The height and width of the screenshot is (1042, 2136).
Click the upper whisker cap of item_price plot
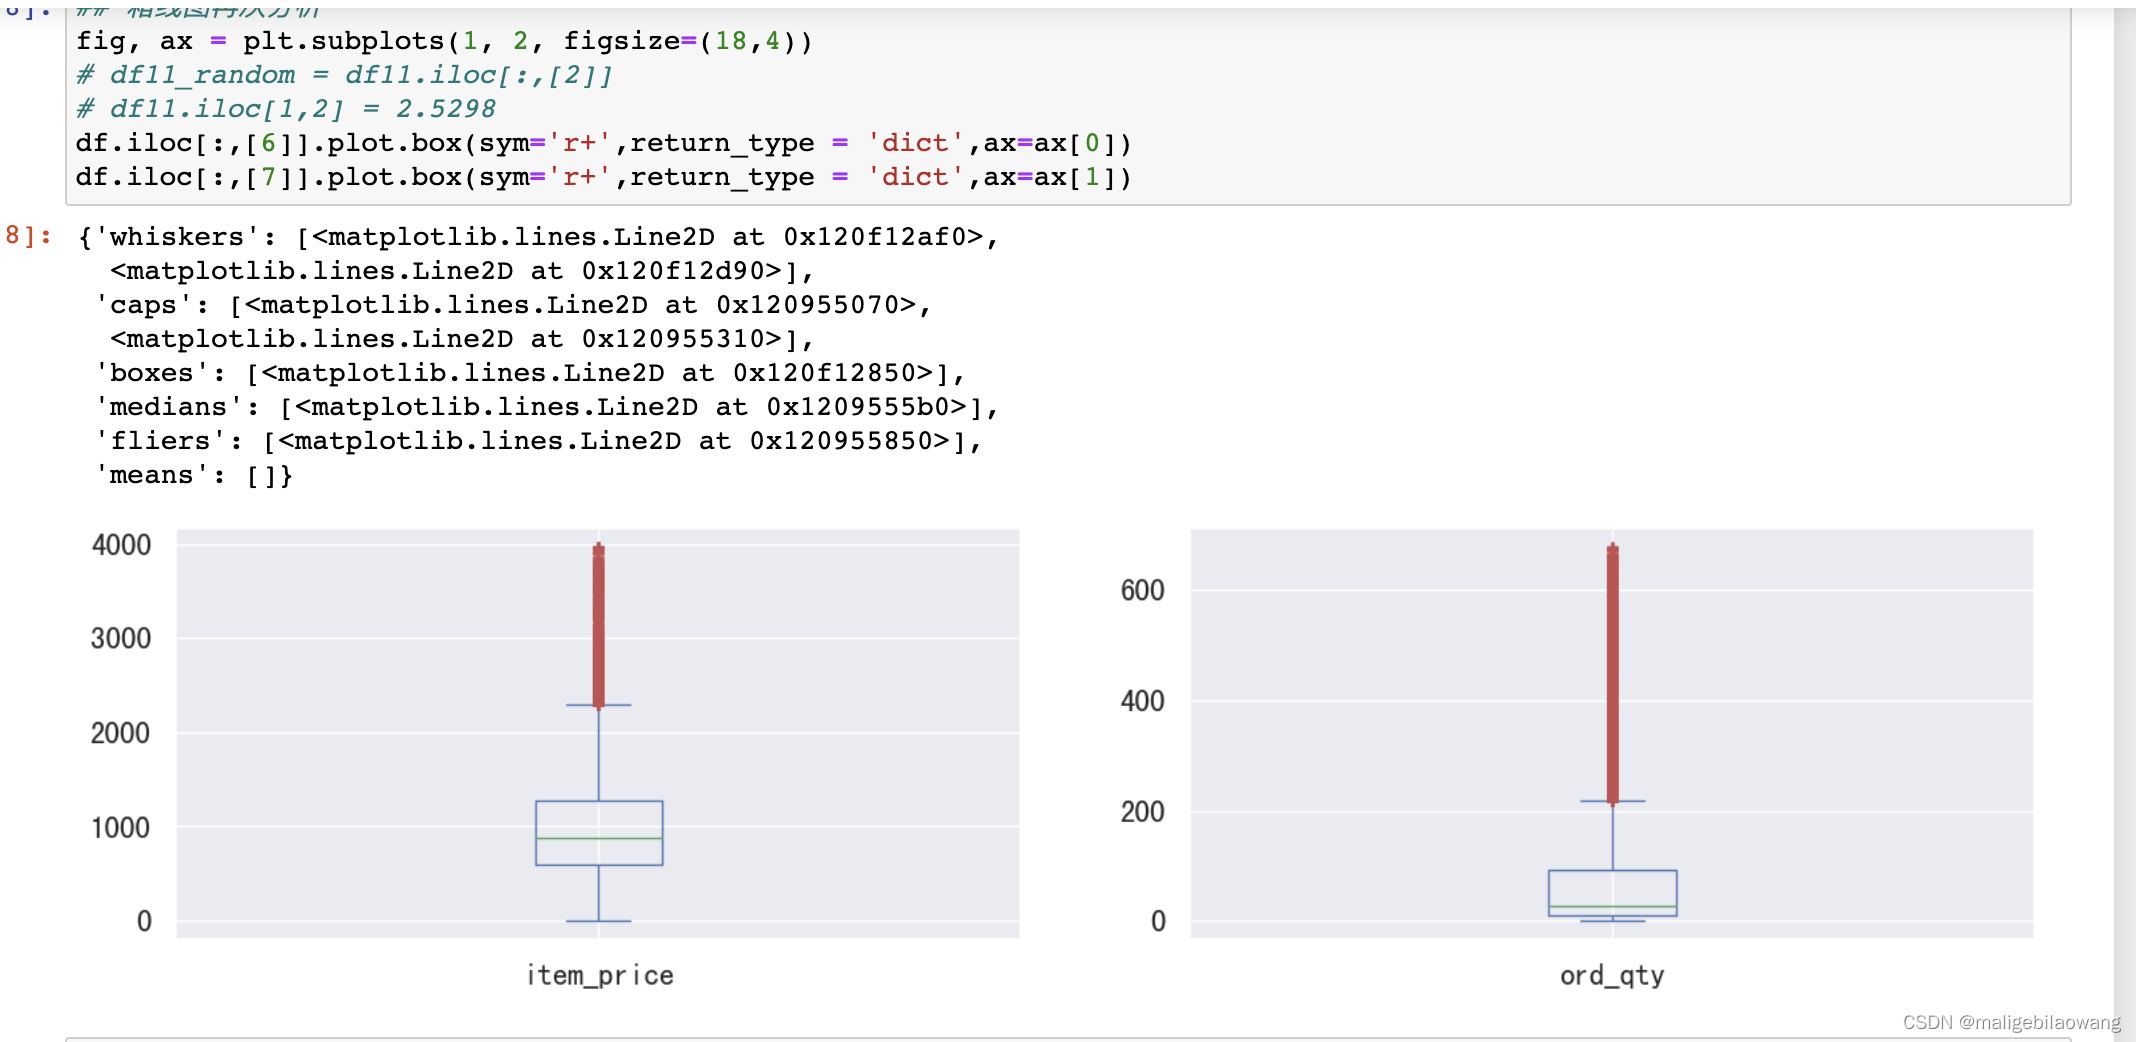(598, 705)
